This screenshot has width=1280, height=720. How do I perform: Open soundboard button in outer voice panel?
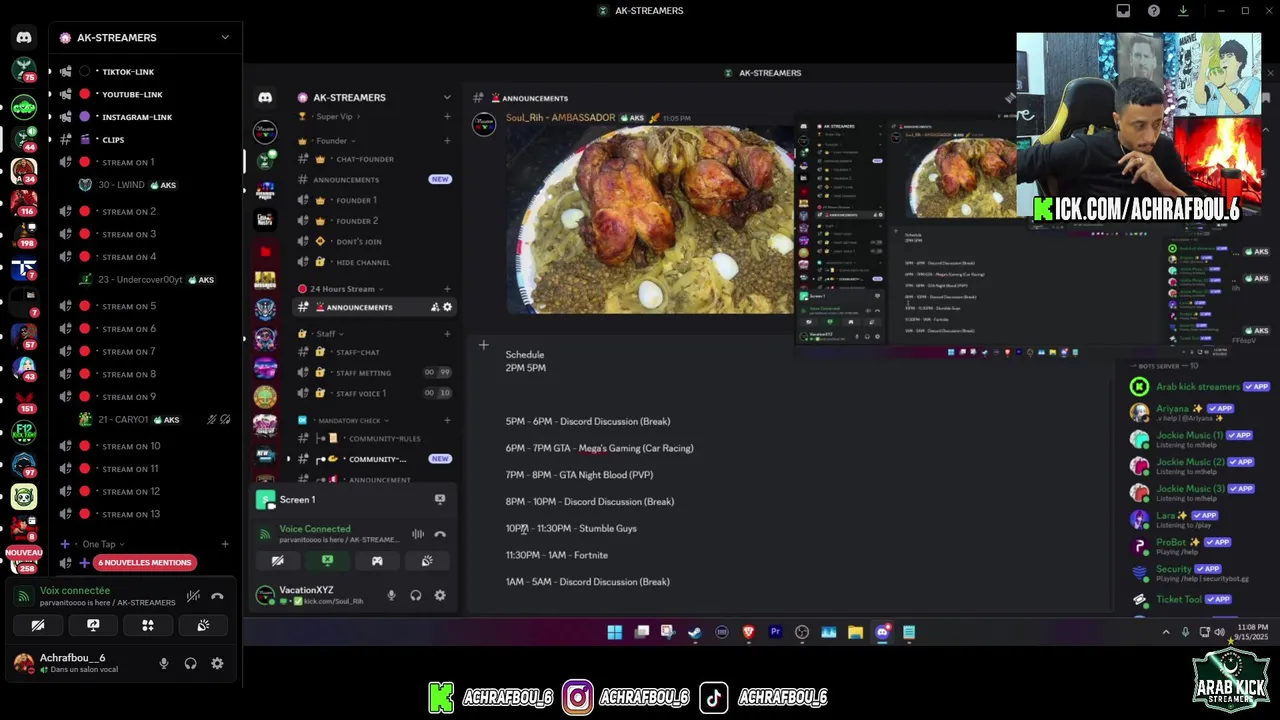(203, 625)
